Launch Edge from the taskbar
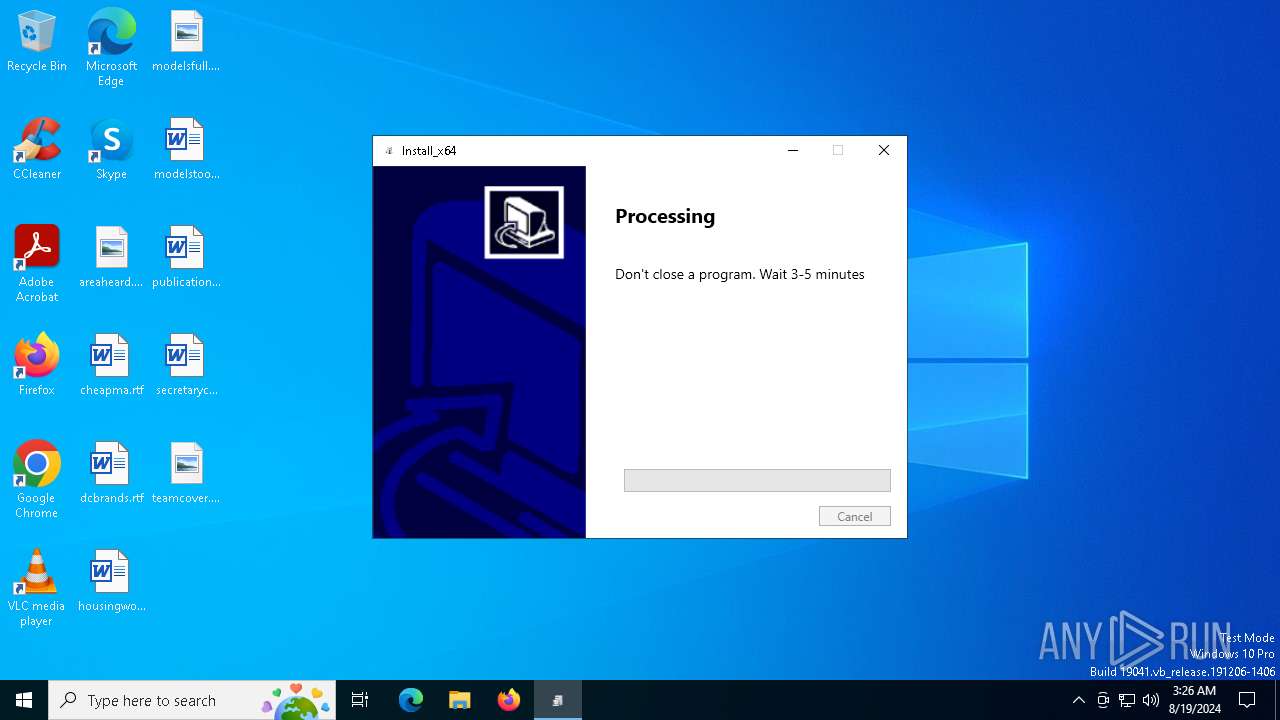The width and height of the screenshot is (1280, 720). click(x=411, y=700)
